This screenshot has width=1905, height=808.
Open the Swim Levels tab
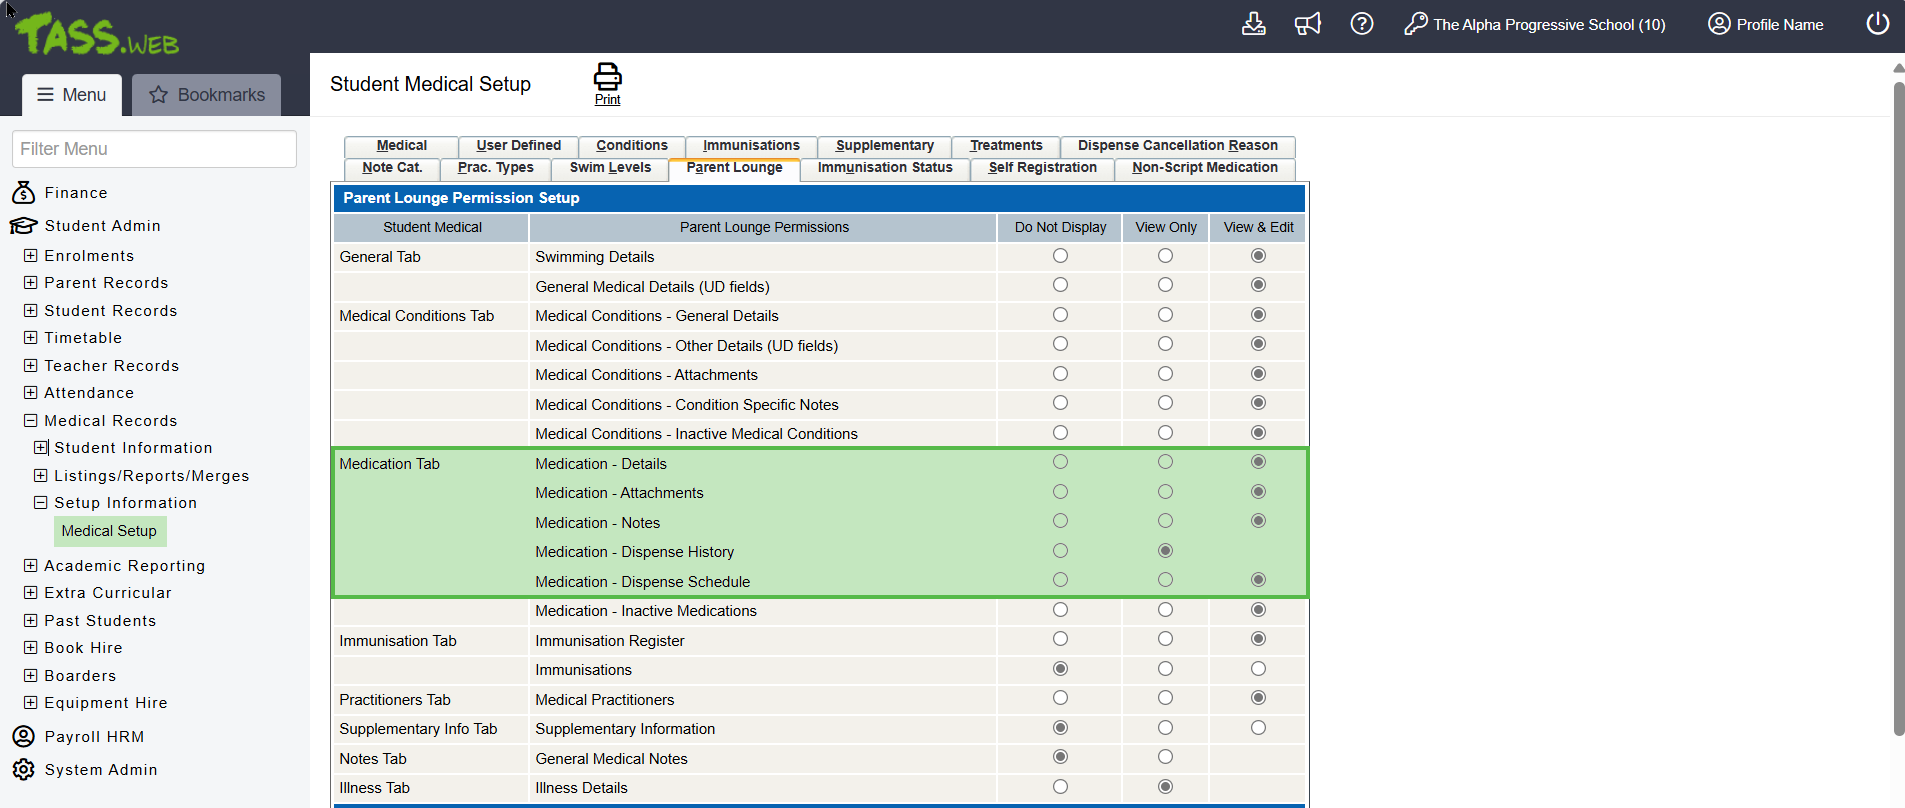[x=610, y=168]
